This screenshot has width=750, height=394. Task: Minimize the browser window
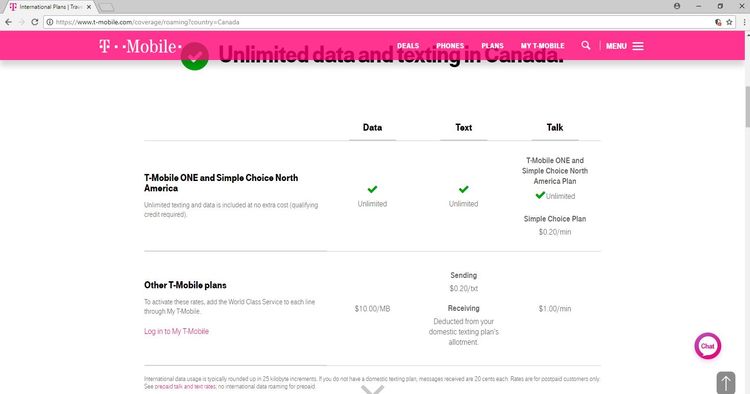coord(698,6)
